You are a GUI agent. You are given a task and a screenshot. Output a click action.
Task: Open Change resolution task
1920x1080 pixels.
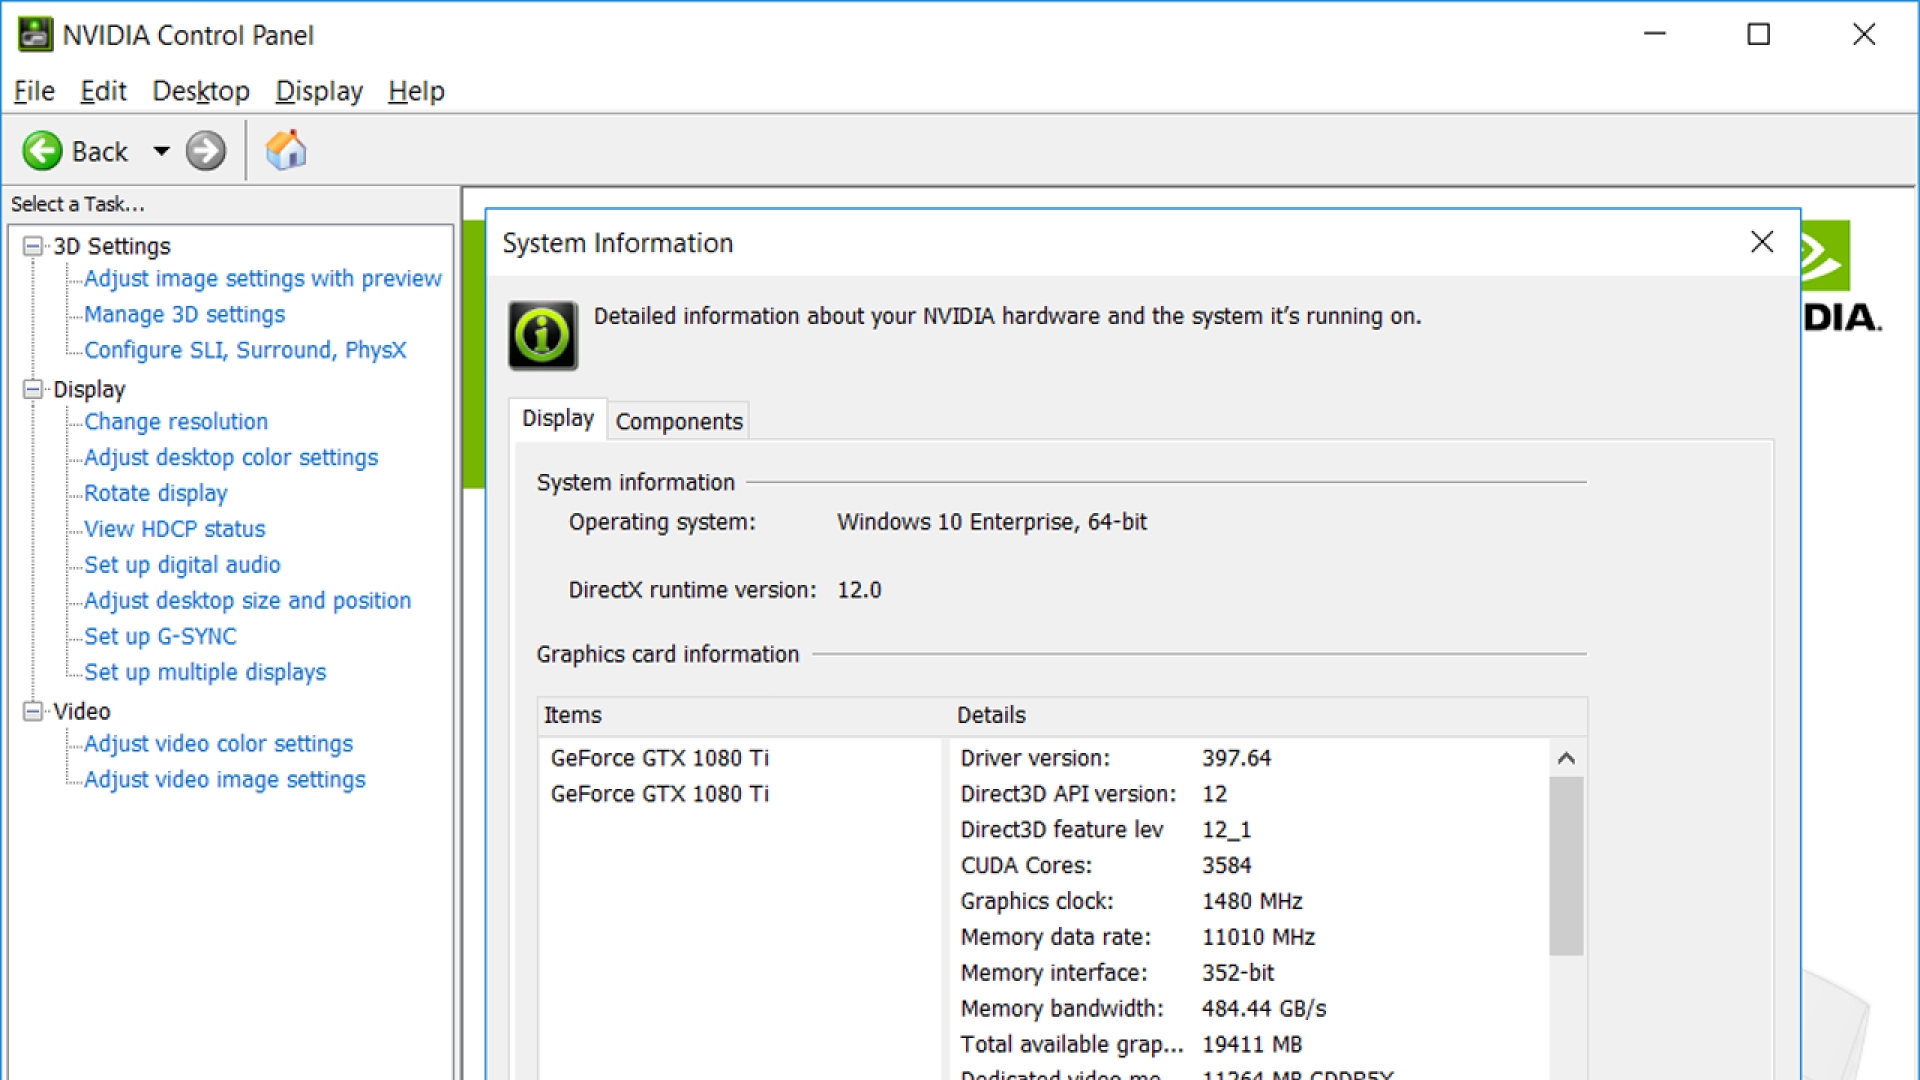tap(176, 421)
